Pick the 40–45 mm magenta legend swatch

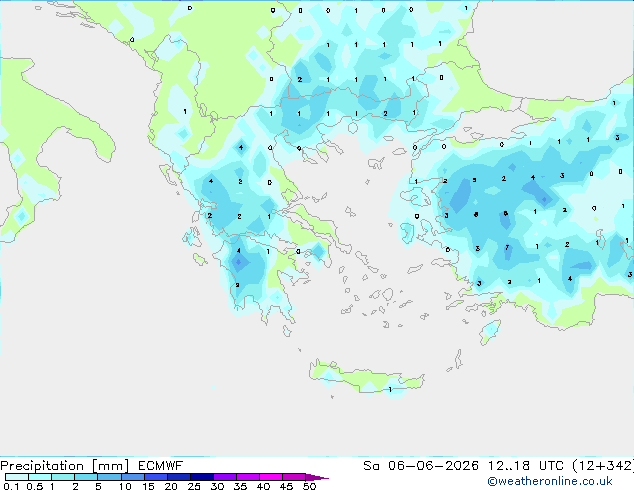271,477
